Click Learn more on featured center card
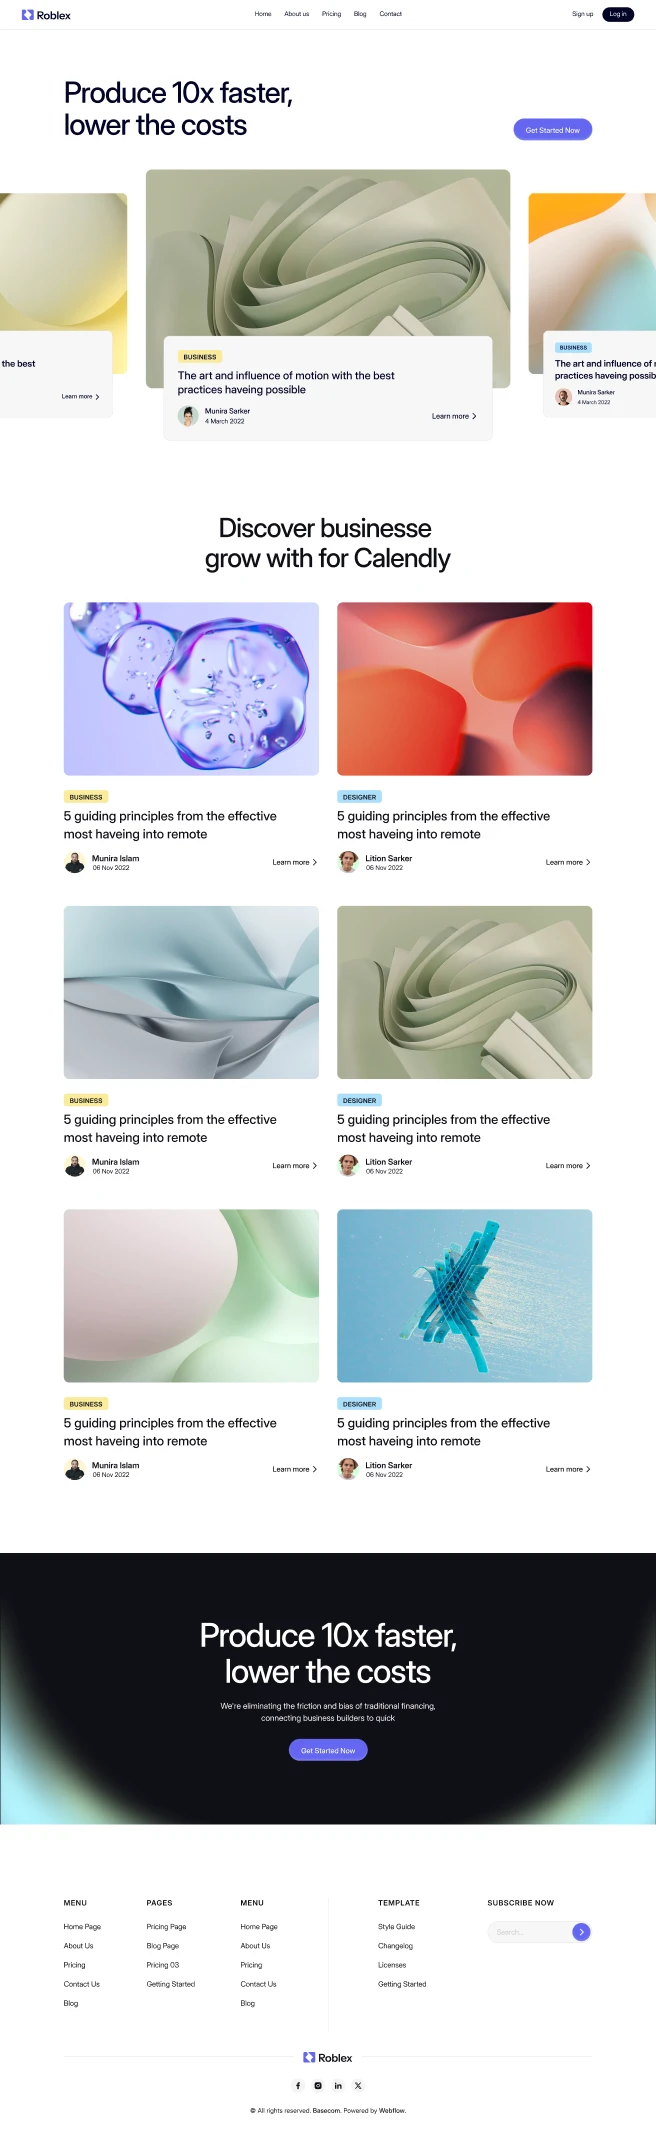 point(454,416)
